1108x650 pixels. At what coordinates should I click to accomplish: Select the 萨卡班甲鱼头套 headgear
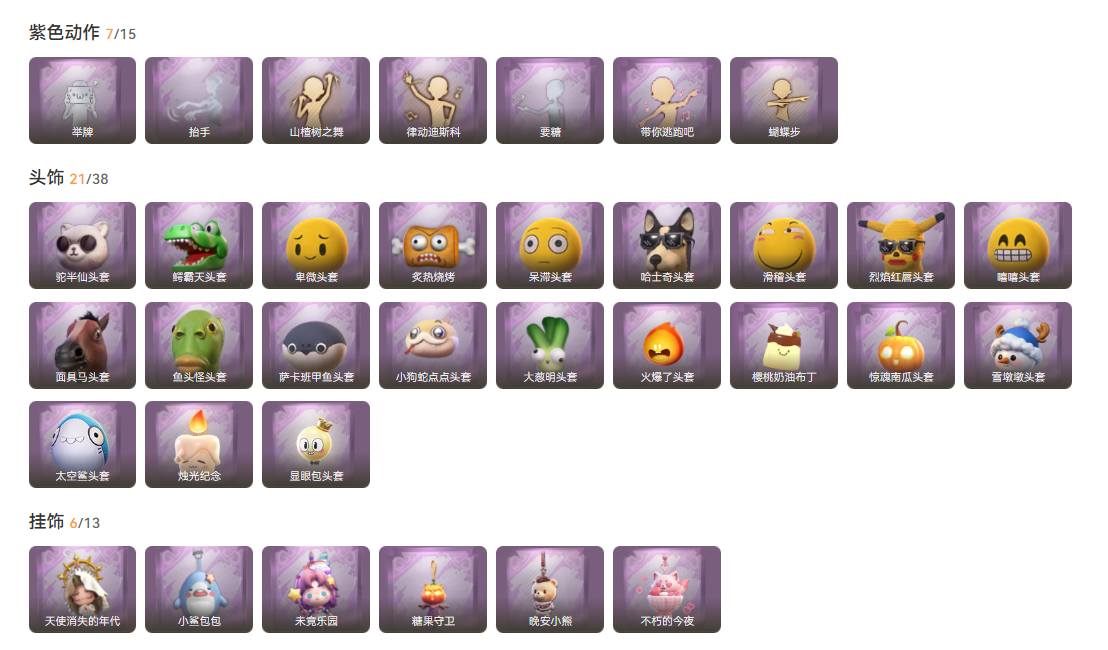[316, 345]
